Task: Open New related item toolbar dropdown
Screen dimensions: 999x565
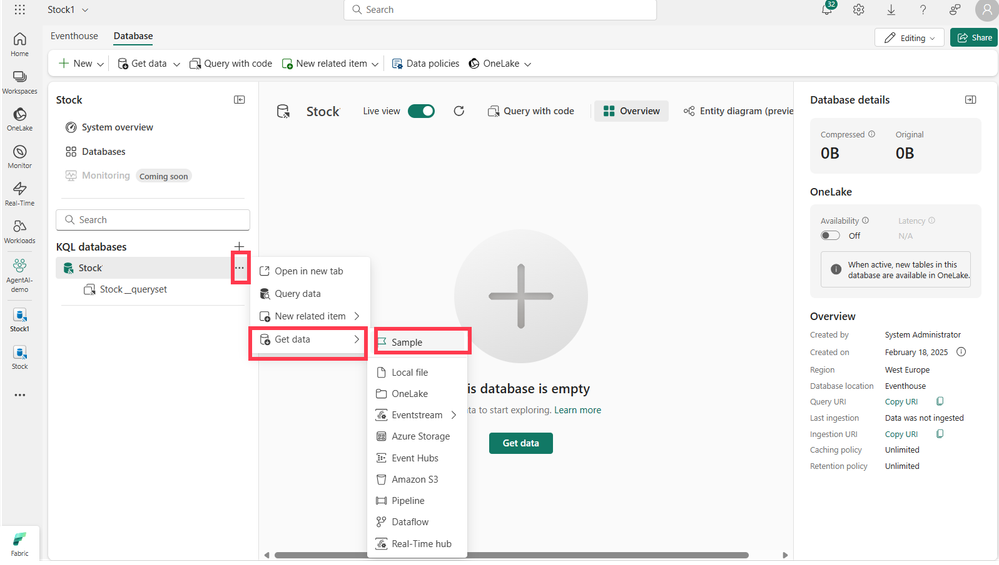Action: (x=330, y=64)
